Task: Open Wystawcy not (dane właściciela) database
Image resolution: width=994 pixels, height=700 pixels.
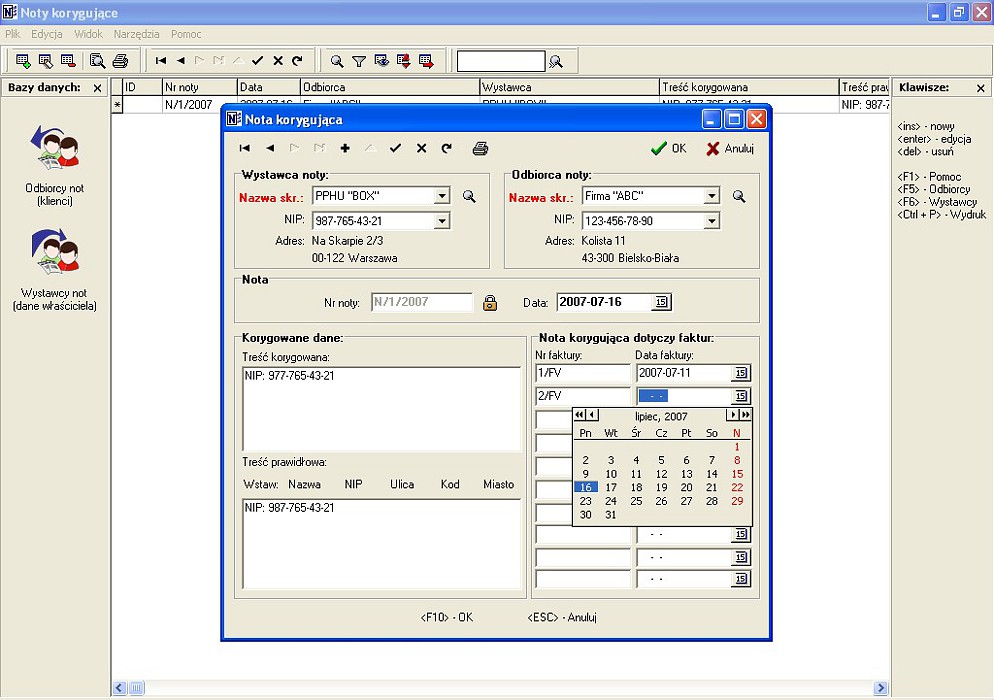Action: (55, 270)
